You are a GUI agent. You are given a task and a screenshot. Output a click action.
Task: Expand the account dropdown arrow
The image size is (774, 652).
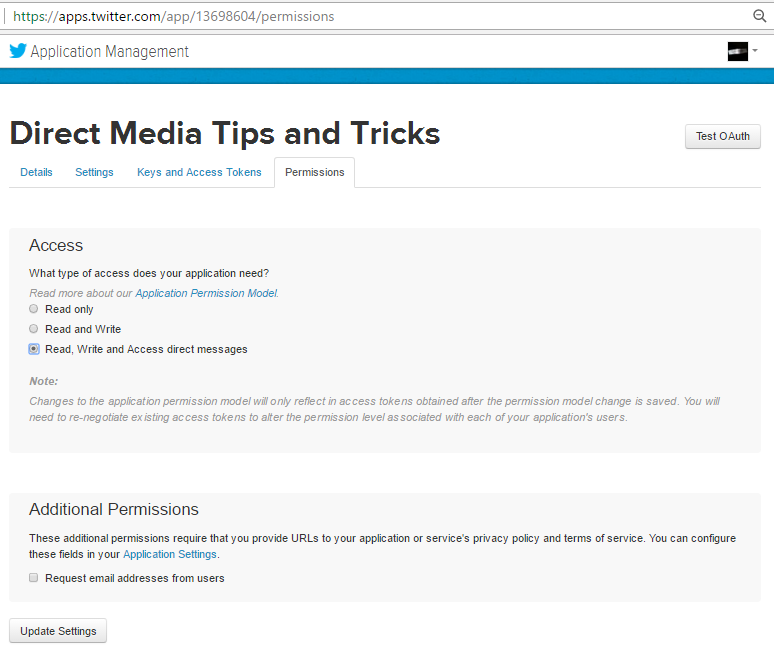[x=755, y=50]
